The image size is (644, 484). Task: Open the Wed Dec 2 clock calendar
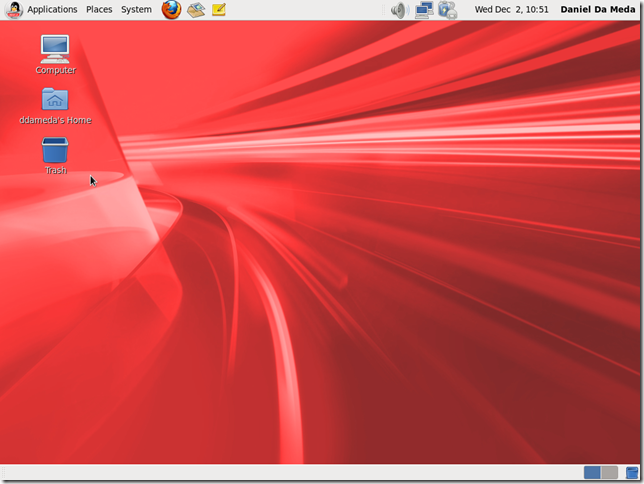[511, 9]
